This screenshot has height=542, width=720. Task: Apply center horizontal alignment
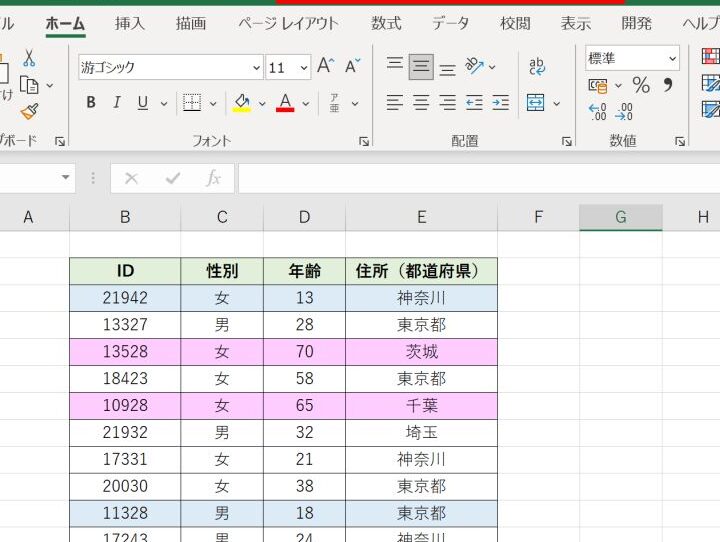[422, 102]
